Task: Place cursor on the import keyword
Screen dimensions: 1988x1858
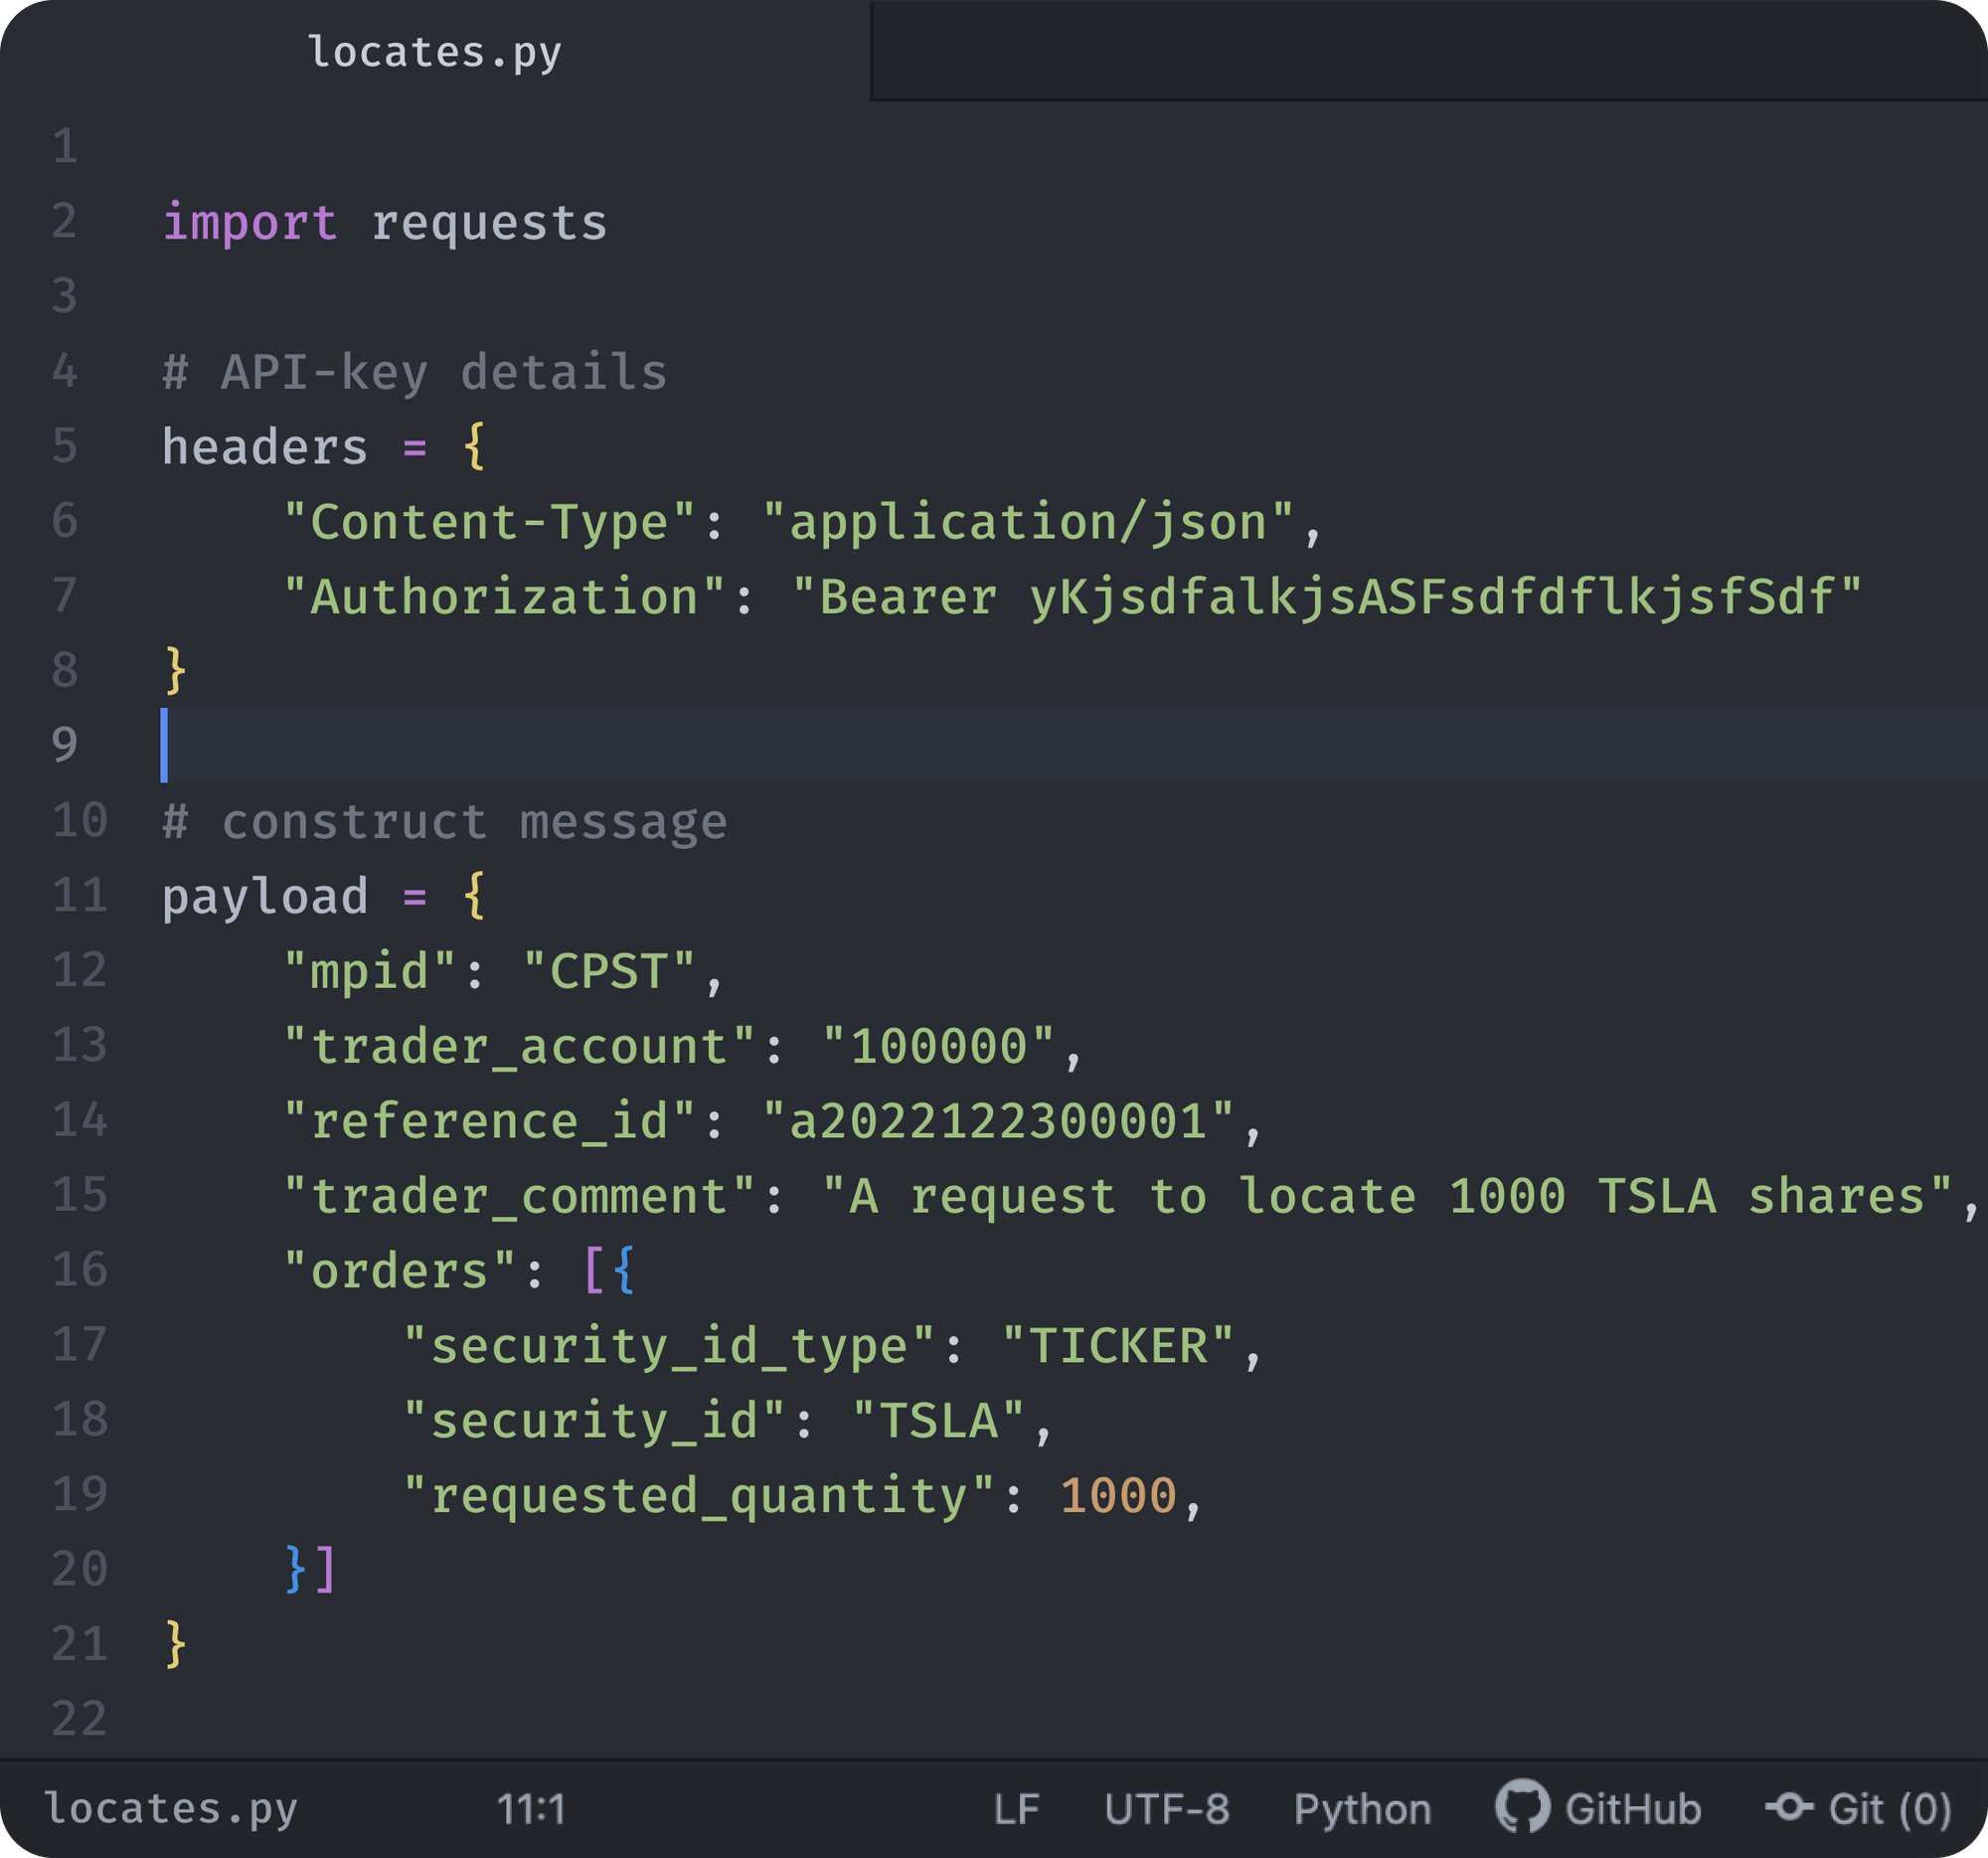Action: click(x=250, y=222)
